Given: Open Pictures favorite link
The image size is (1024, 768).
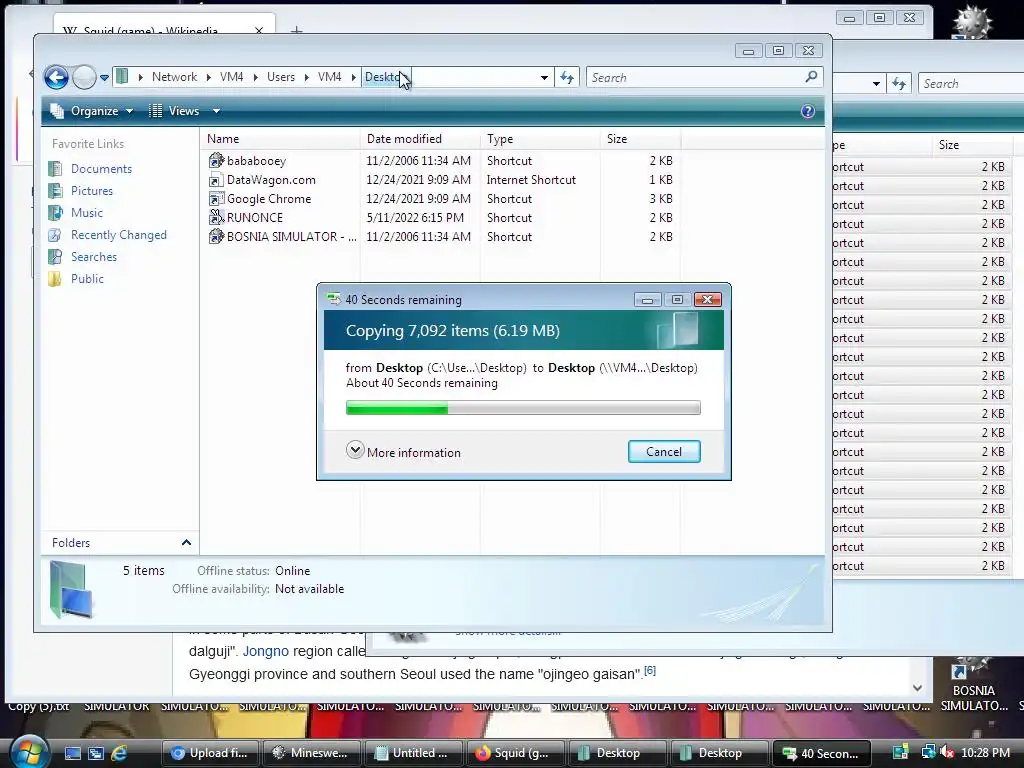Looking at the screenshot, I should (x=92, y=191).
